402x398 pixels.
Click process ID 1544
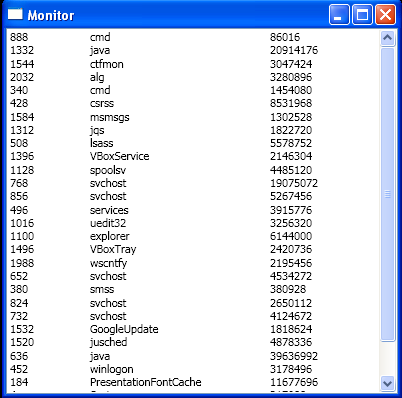click(22, 64)
